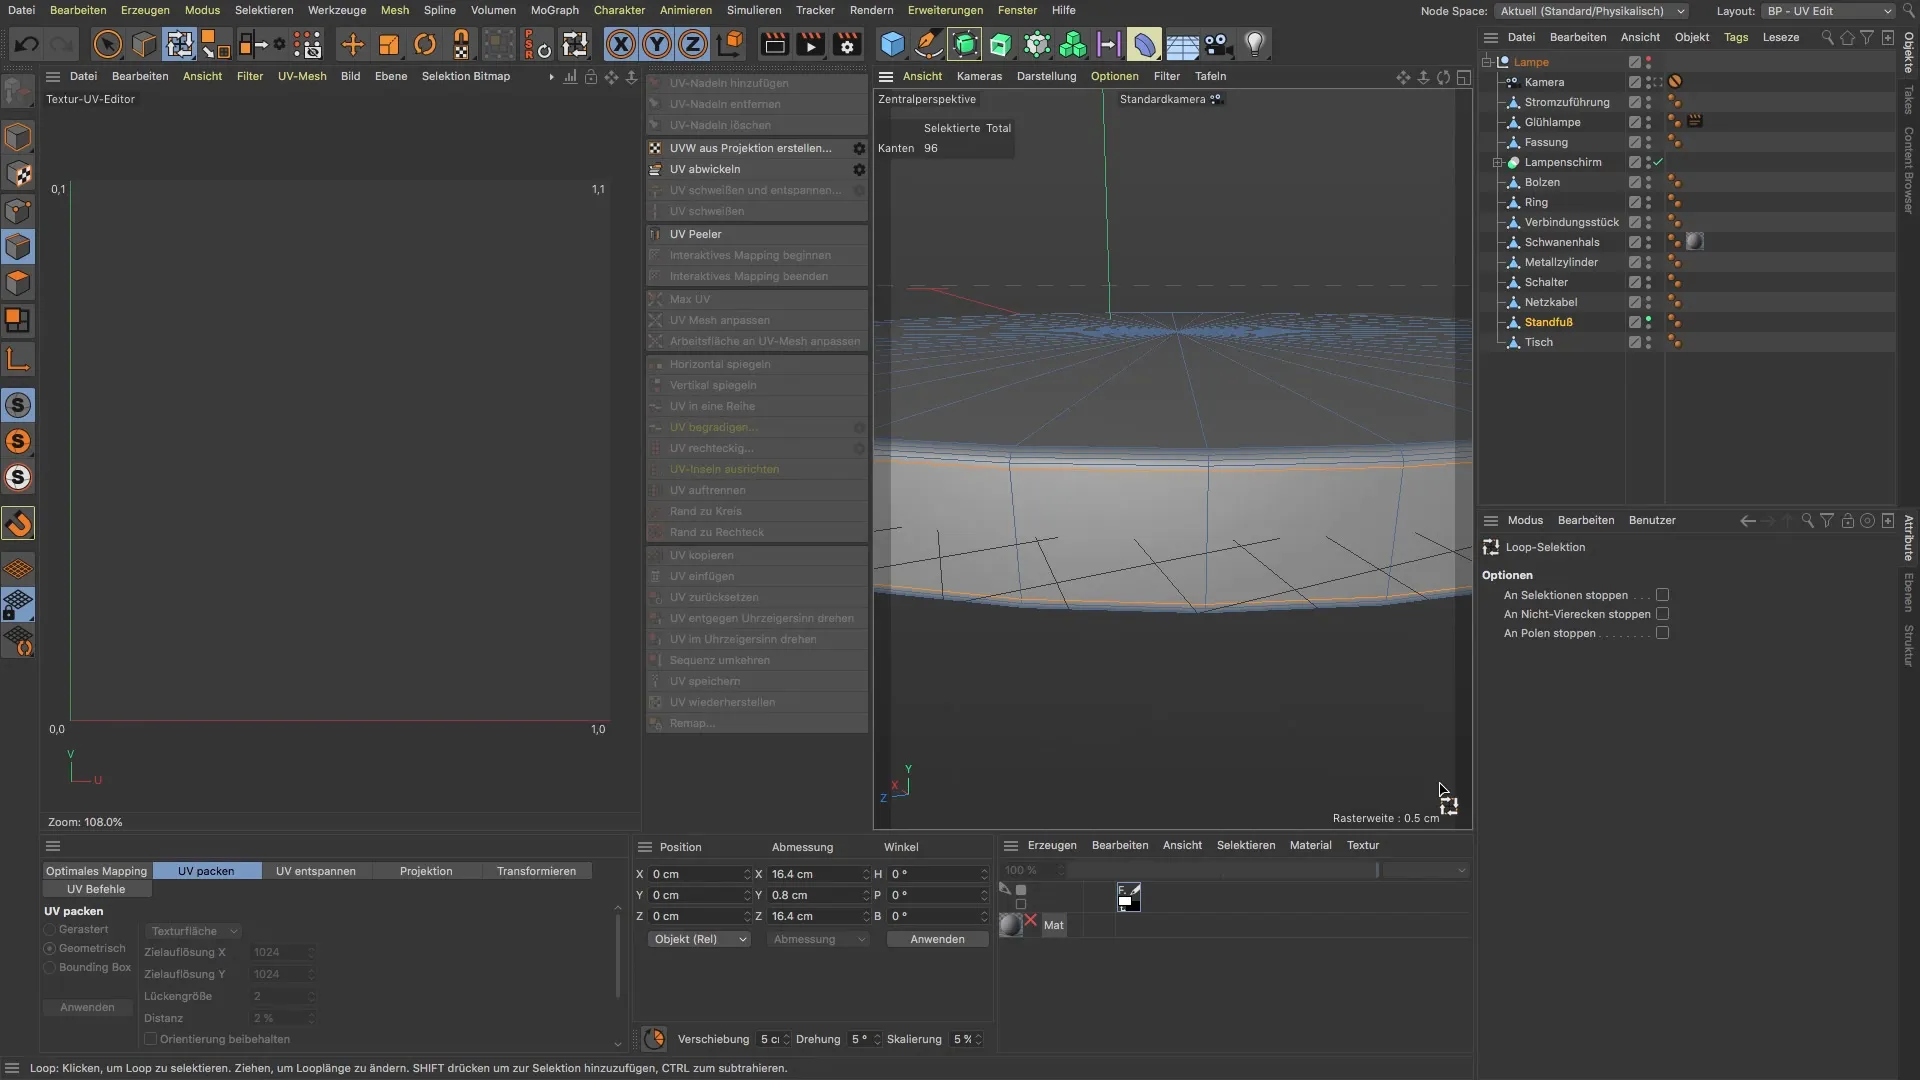Click Anwenden in the coordinates panel
Screen dimensions: 1920x1080
click(937, 939)
